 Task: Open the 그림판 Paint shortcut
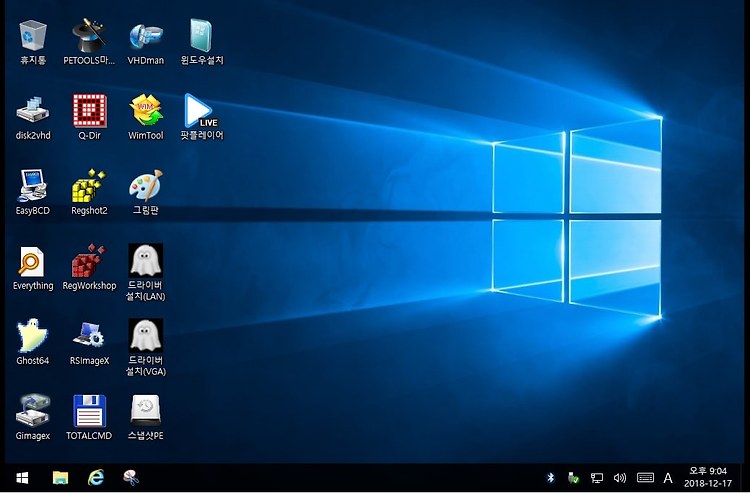pyautogui.click(x=145, y=192)
